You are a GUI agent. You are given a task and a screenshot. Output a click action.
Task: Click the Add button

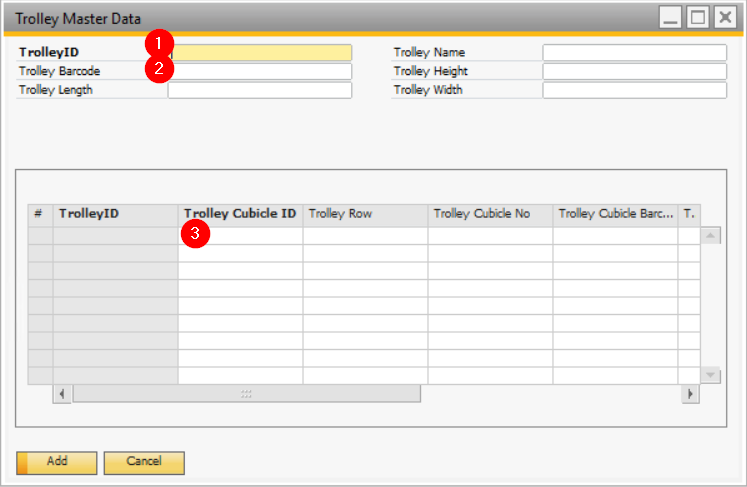tap(57, 462)
